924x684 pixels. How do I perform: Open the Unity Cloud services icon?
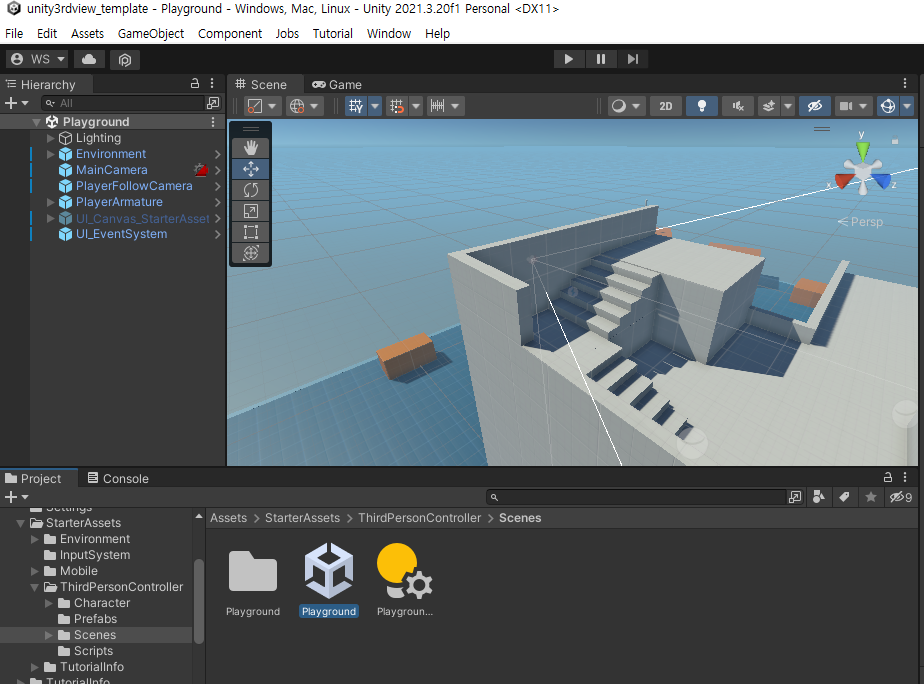[x=89, y=59]
